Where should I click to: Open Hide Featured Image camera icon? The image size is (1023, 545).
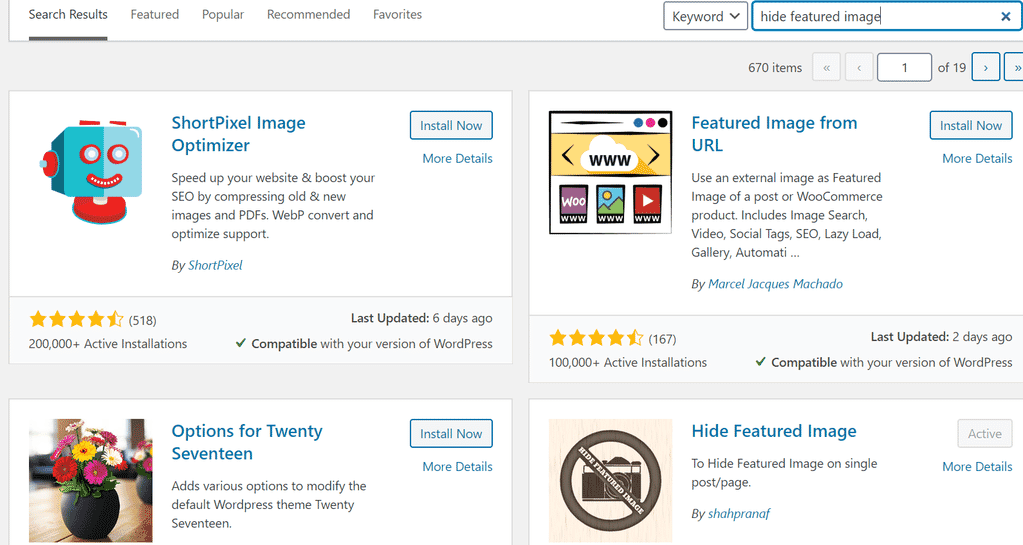tap(611, 480)
